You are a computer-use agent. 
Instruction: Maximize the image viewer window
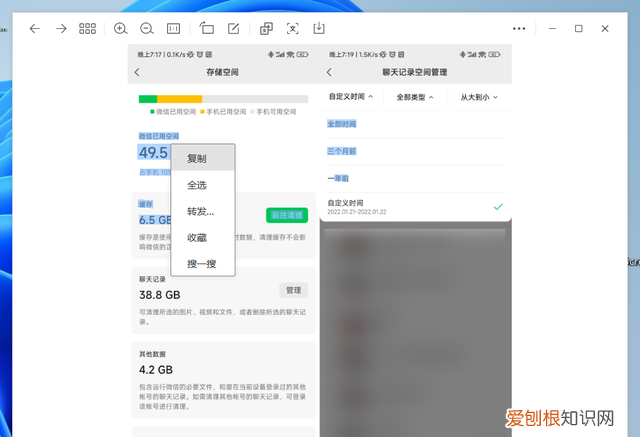(578, 29)
